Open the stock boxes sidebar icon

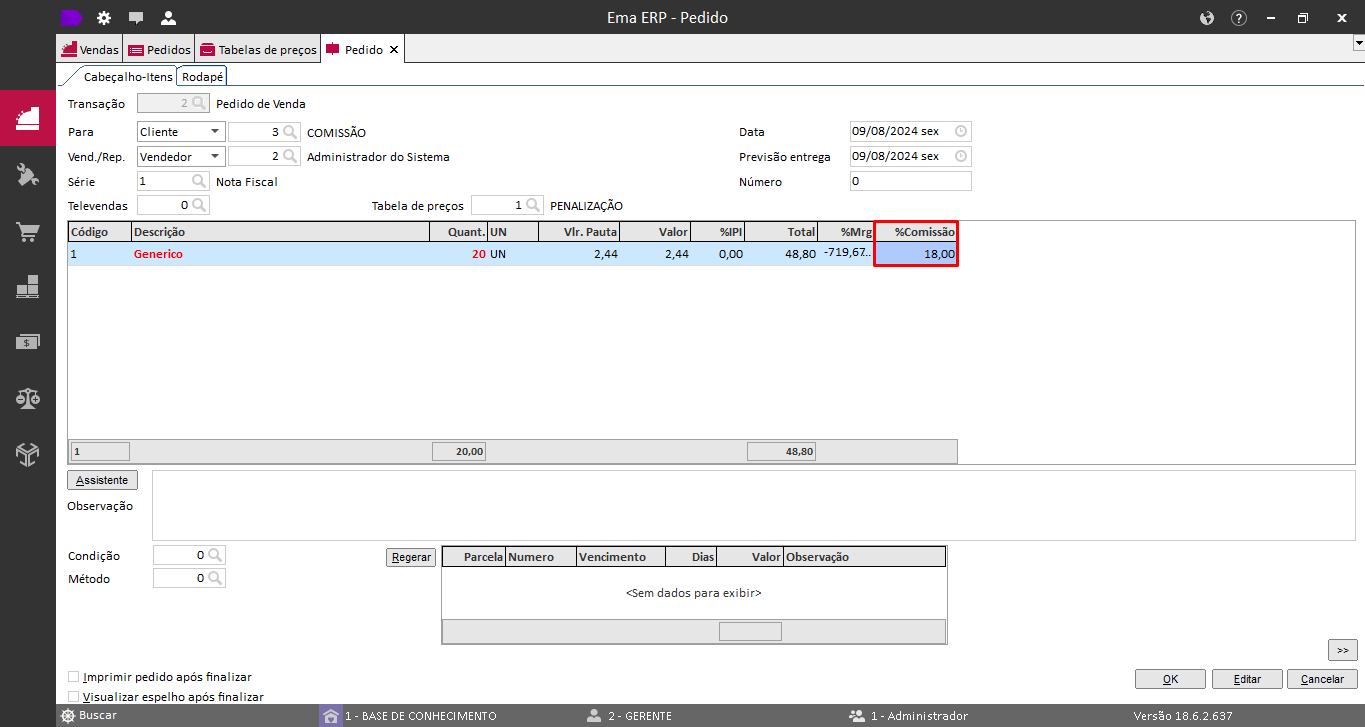click(28, 287)
